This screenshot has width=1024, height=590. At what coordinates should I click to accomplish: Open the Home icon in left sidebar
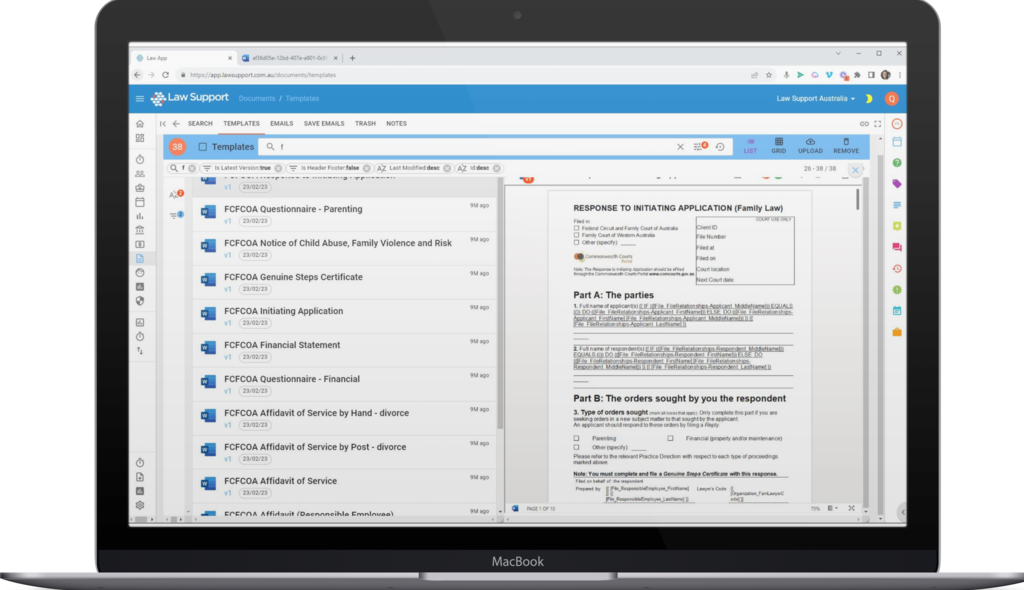point(140,123)
